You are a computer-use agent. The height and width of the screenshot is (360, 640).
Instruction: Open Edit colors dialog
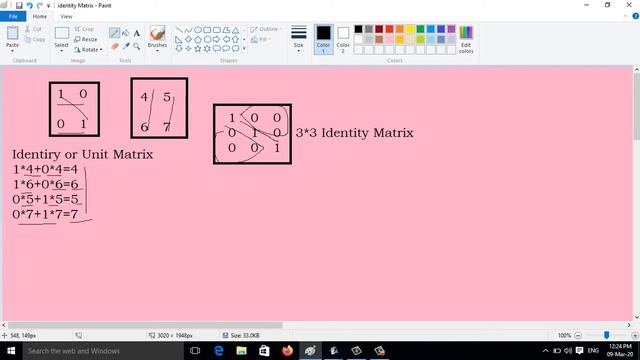click(x=466, y=39)
